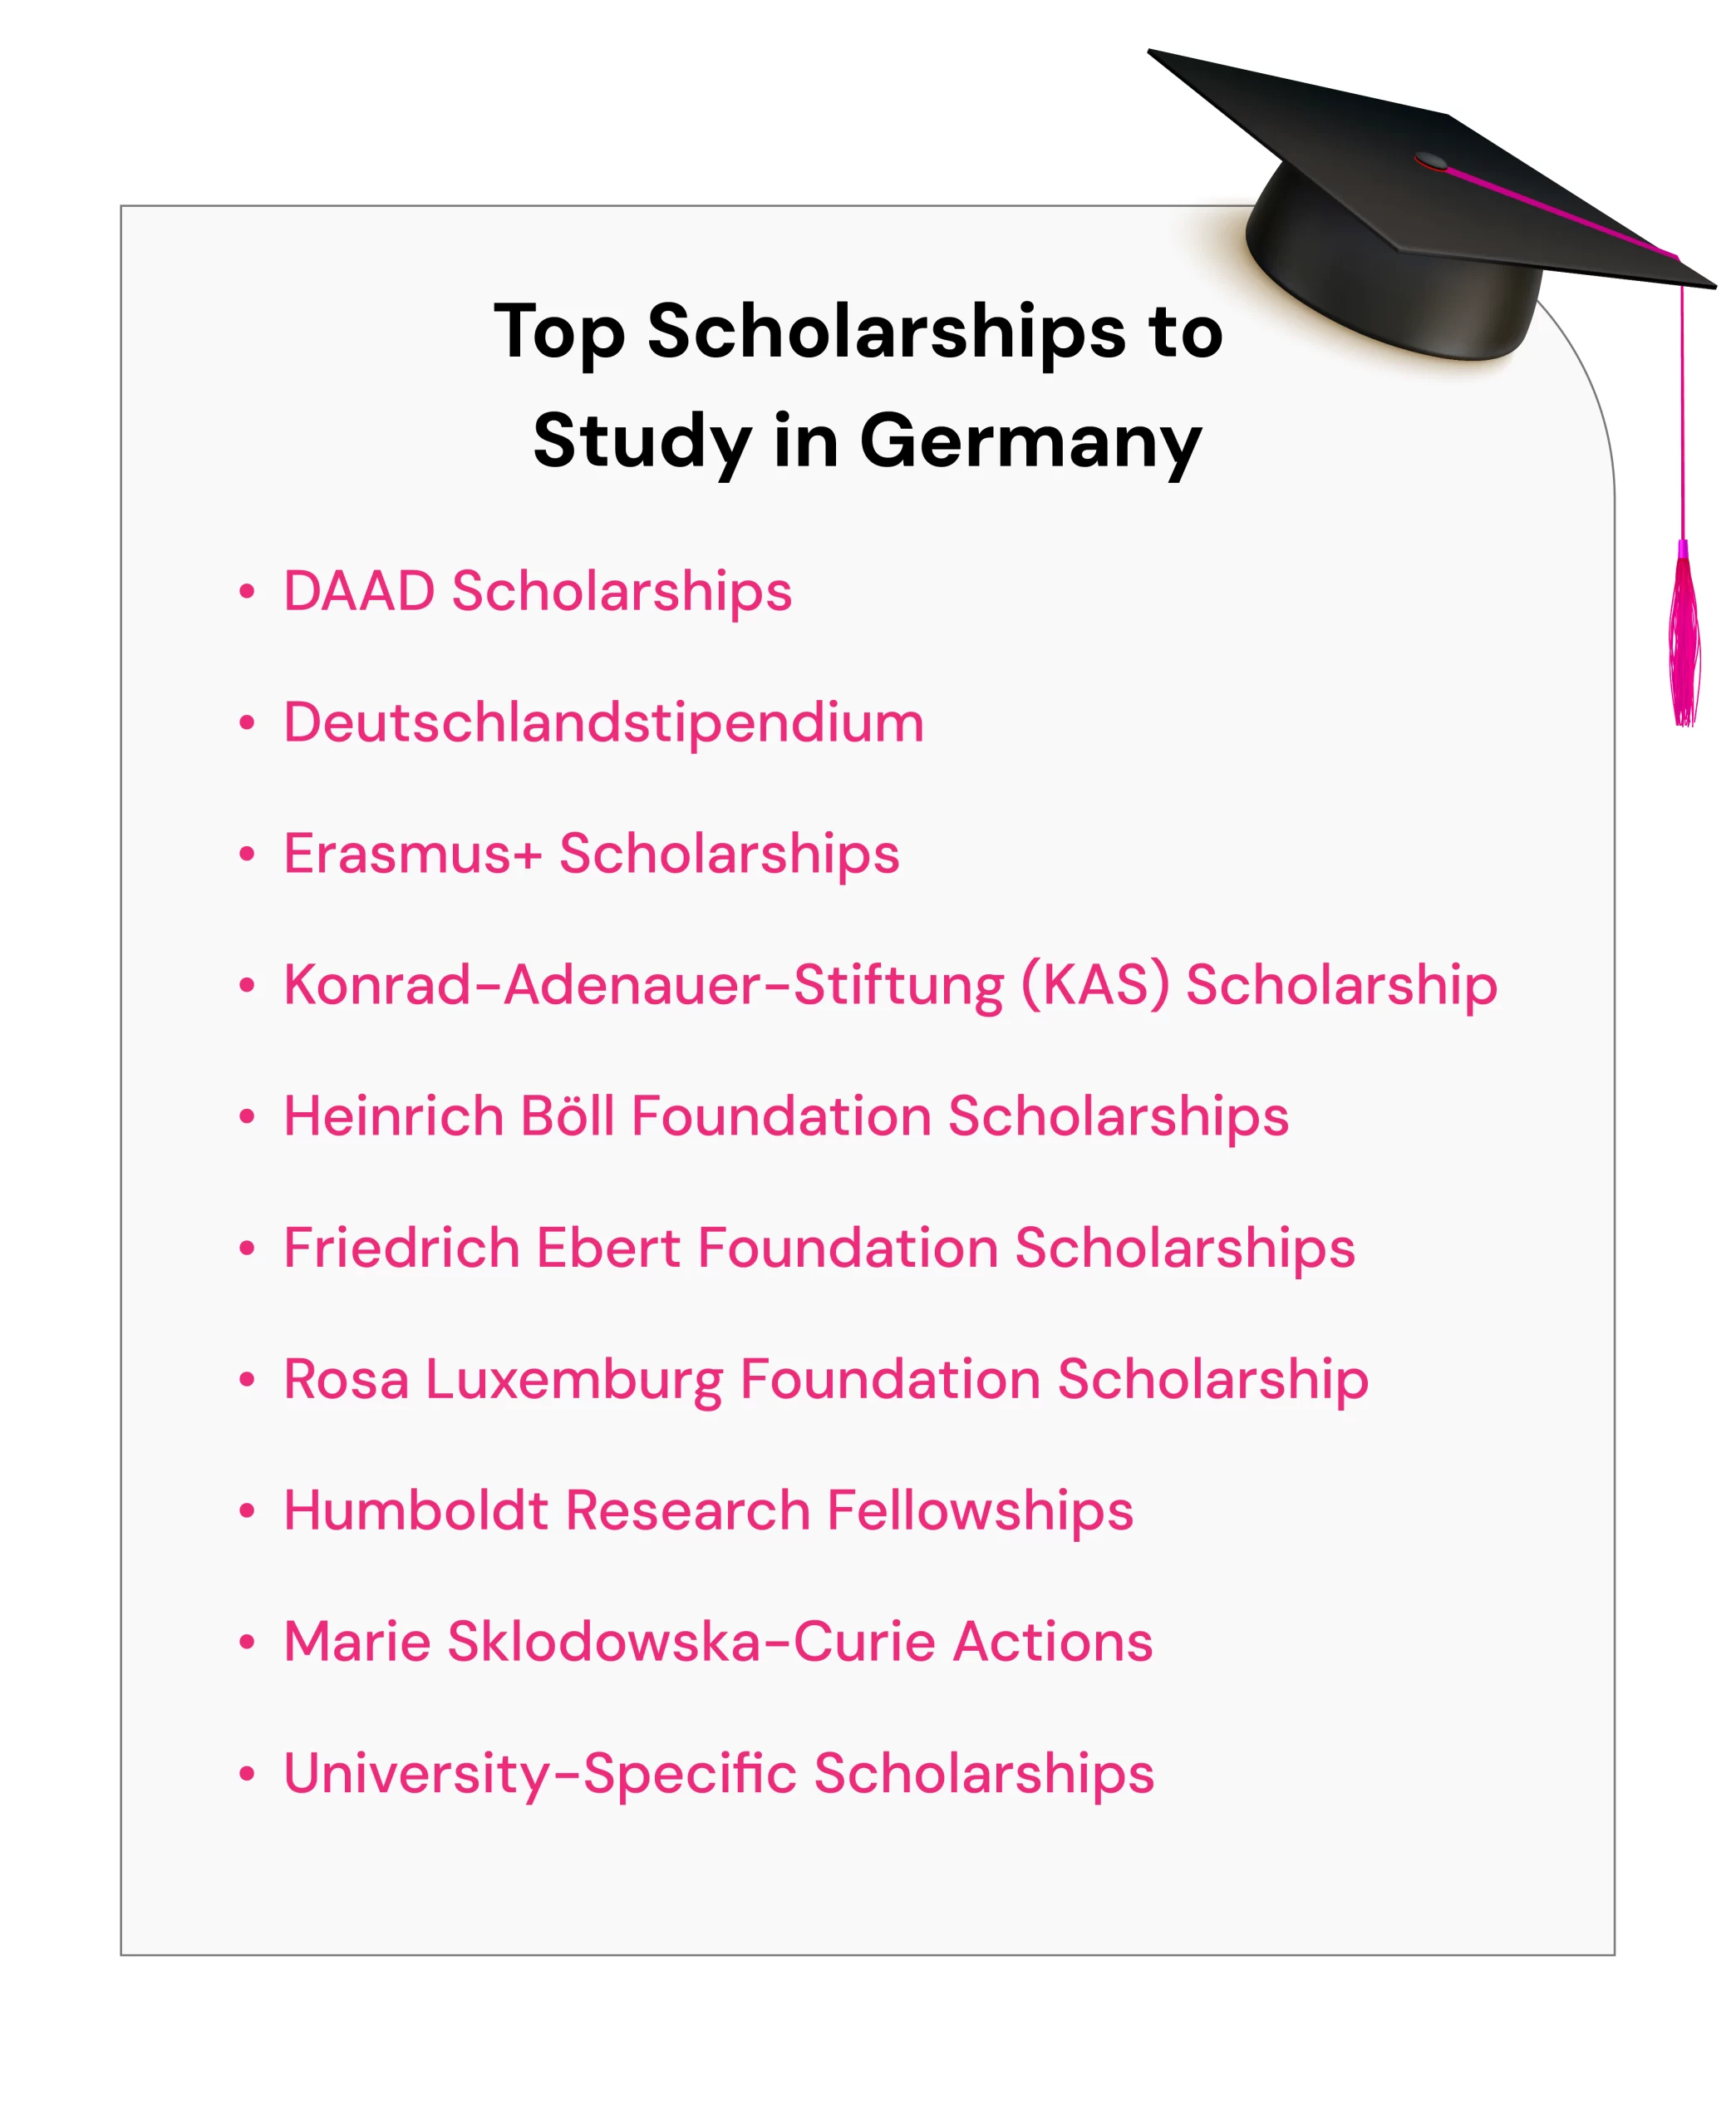Click the bullet next to Deutschlandstipendium
Image resolution: width=1736 pixels, height=2128 pixels.
pyautogui.click(x=247, y=722)
